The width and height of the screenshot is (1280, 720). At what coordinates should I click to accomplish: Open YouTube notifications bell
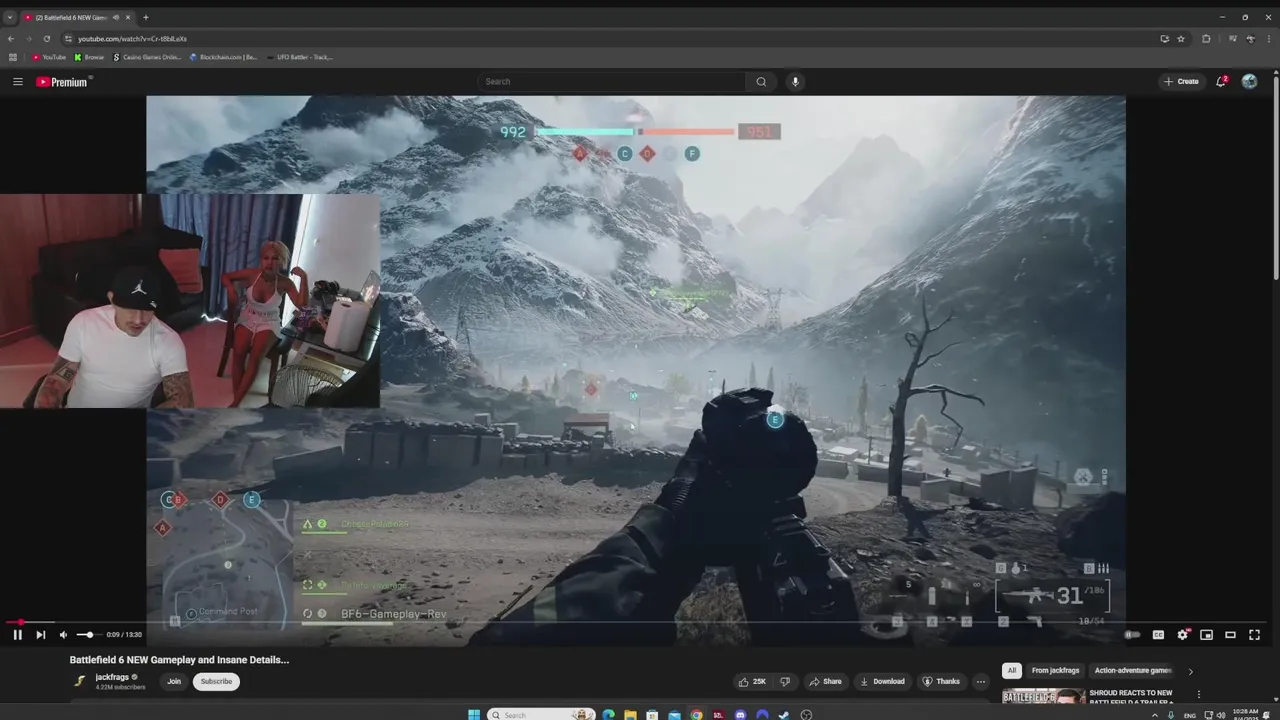1221,82
